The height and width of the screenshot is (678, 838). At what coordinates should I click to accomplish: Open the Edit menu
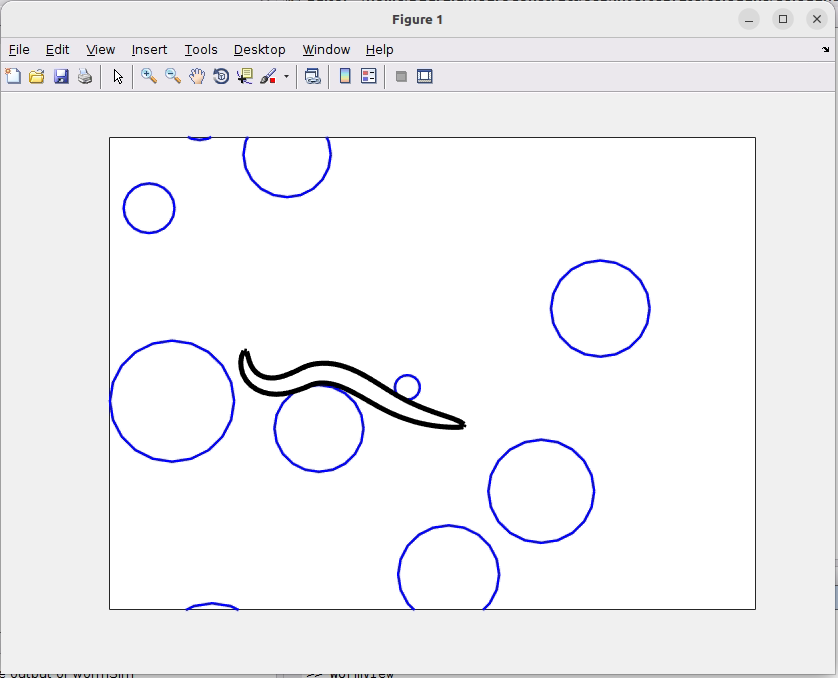coord(57,50)
